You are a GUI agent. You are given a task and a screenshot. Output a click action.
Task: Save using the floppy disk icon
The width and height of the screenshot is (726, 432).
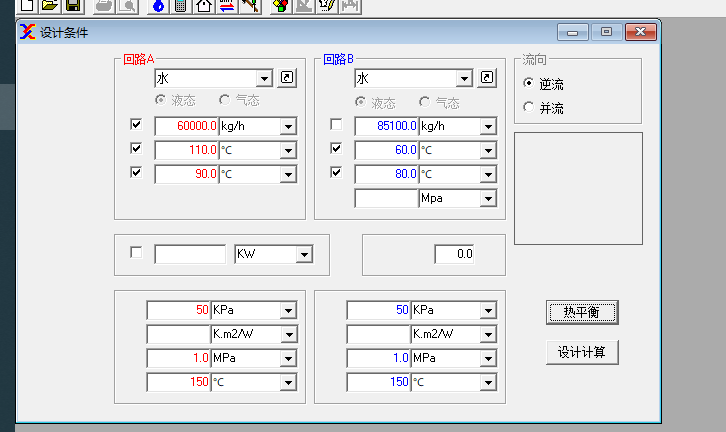pyautogui.click(x=73, y=6)
